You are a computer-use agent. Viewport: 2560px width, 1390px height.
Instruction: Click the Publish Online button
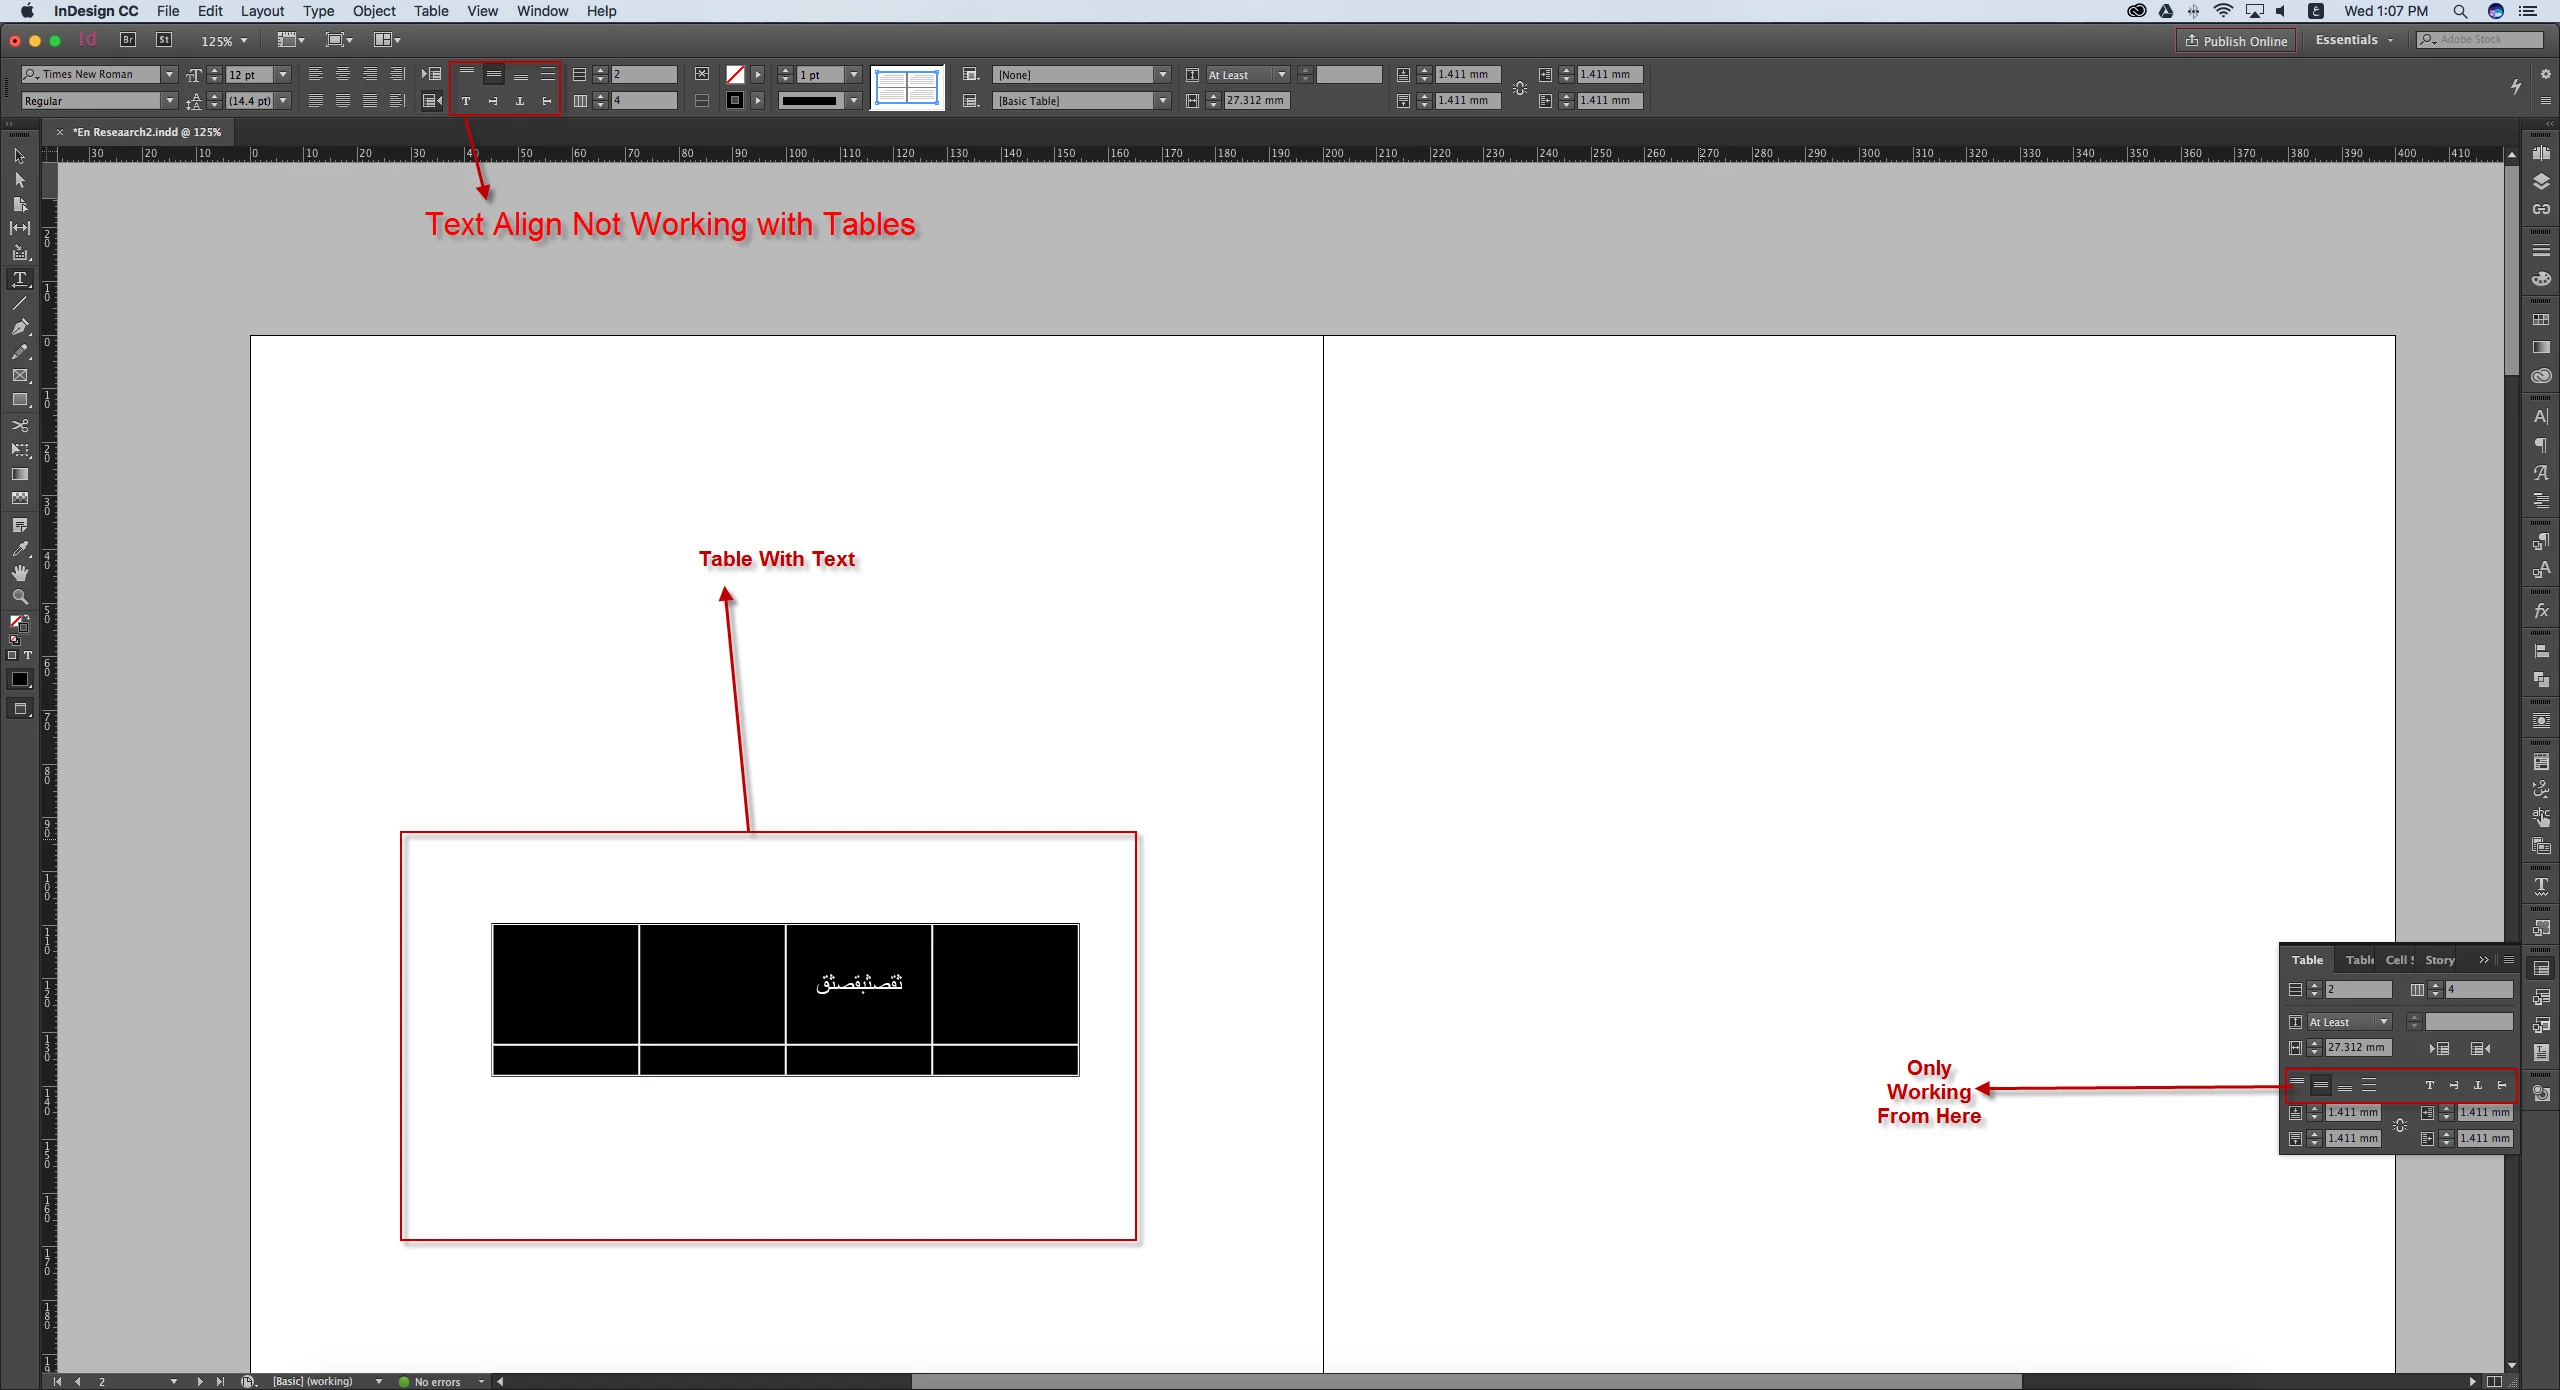2236,41
